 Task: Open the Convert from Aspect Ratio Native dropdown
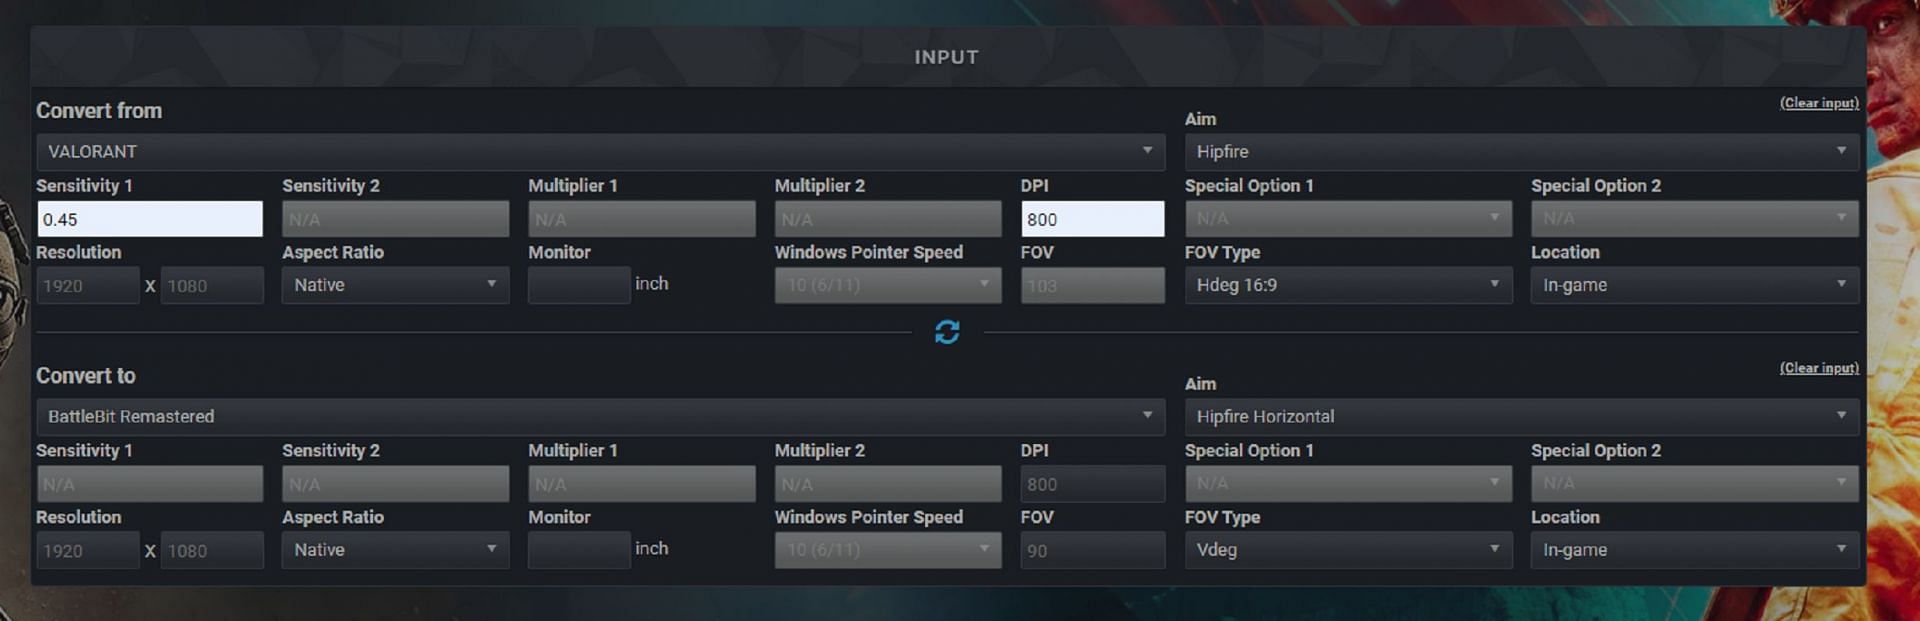395,285
